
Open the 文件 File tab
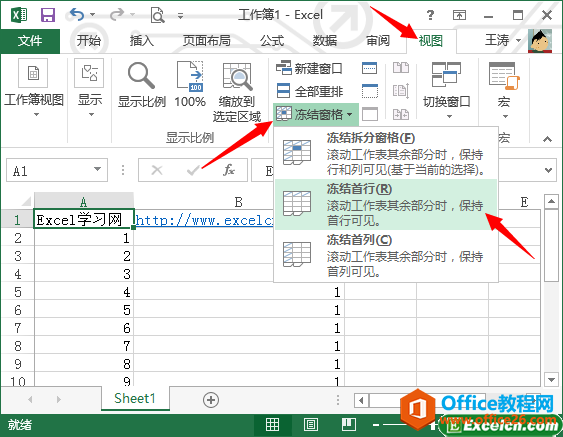[30, 41]
